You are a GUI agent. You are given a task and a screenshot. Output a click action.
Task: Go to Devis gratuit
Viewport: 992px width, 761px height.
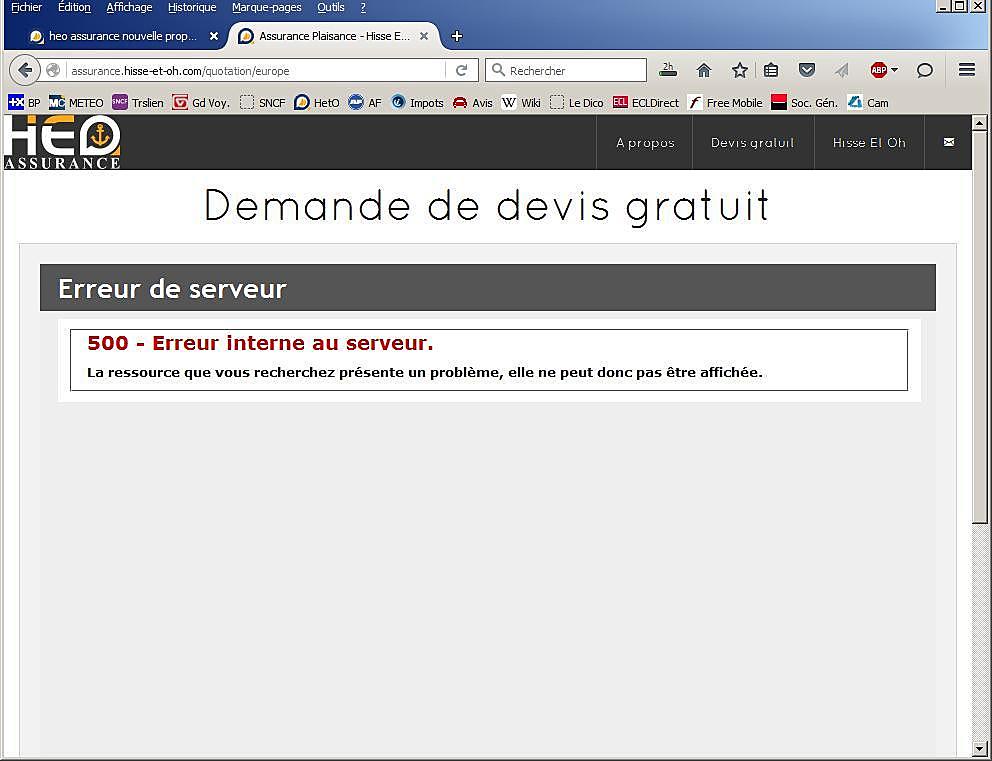pos(753,142)
